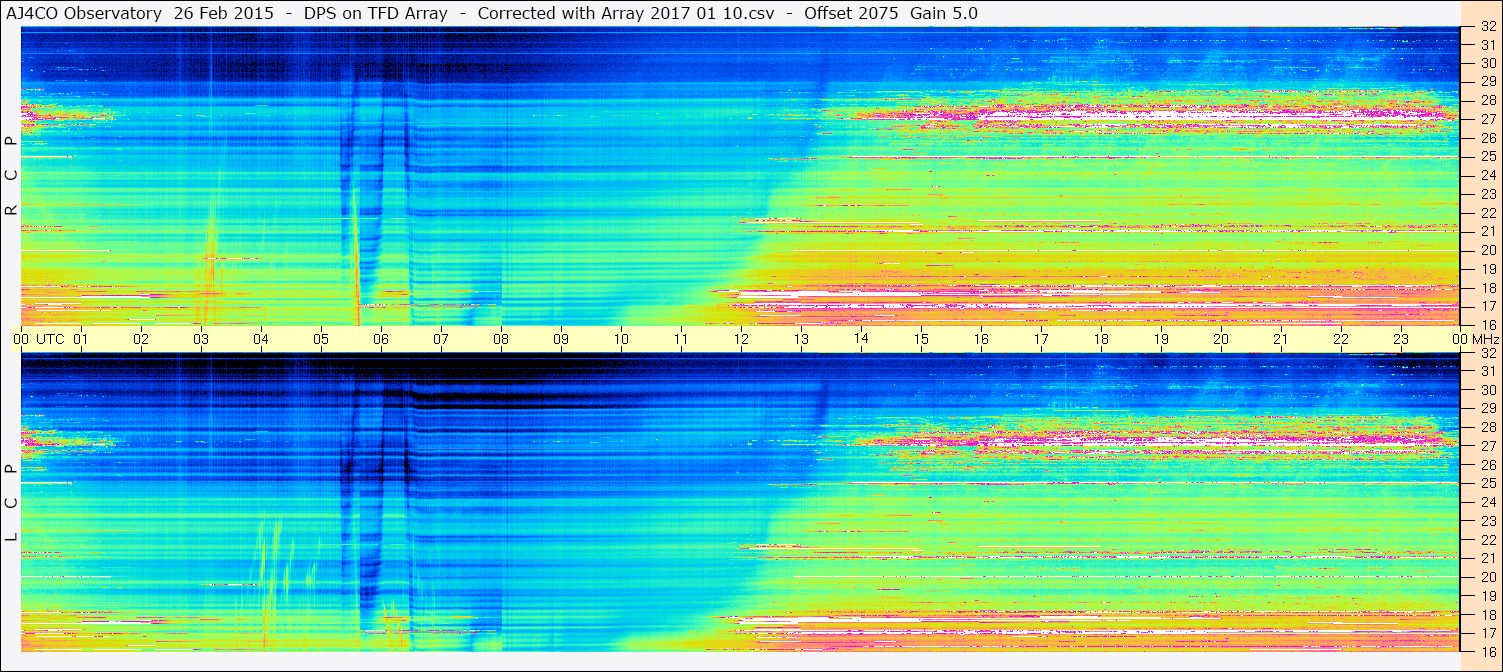
Task: Select hour 03 on the time axis
Action: (201, 339)
